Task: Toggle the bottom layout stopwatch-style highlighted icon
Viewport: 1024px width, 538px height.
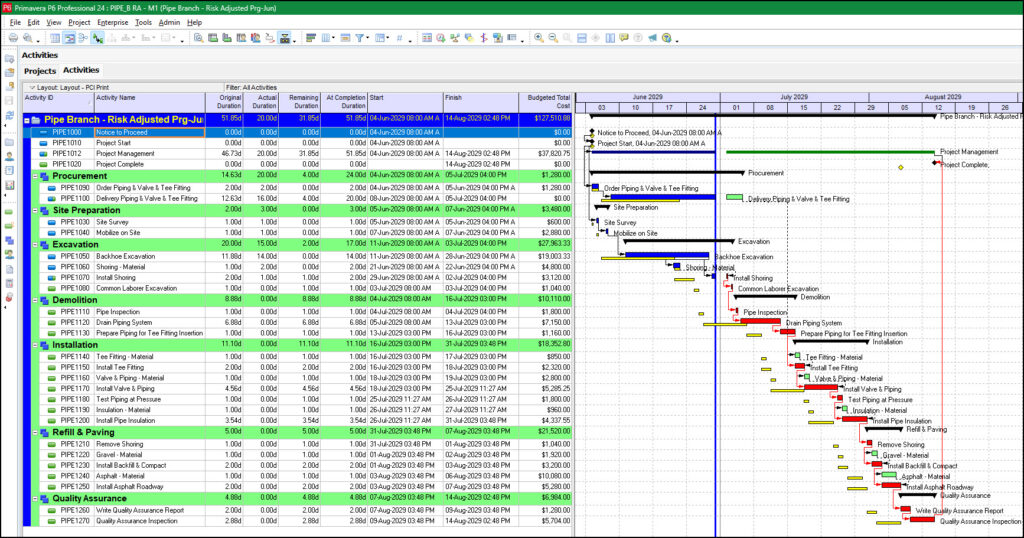Action: click(285, 38)
